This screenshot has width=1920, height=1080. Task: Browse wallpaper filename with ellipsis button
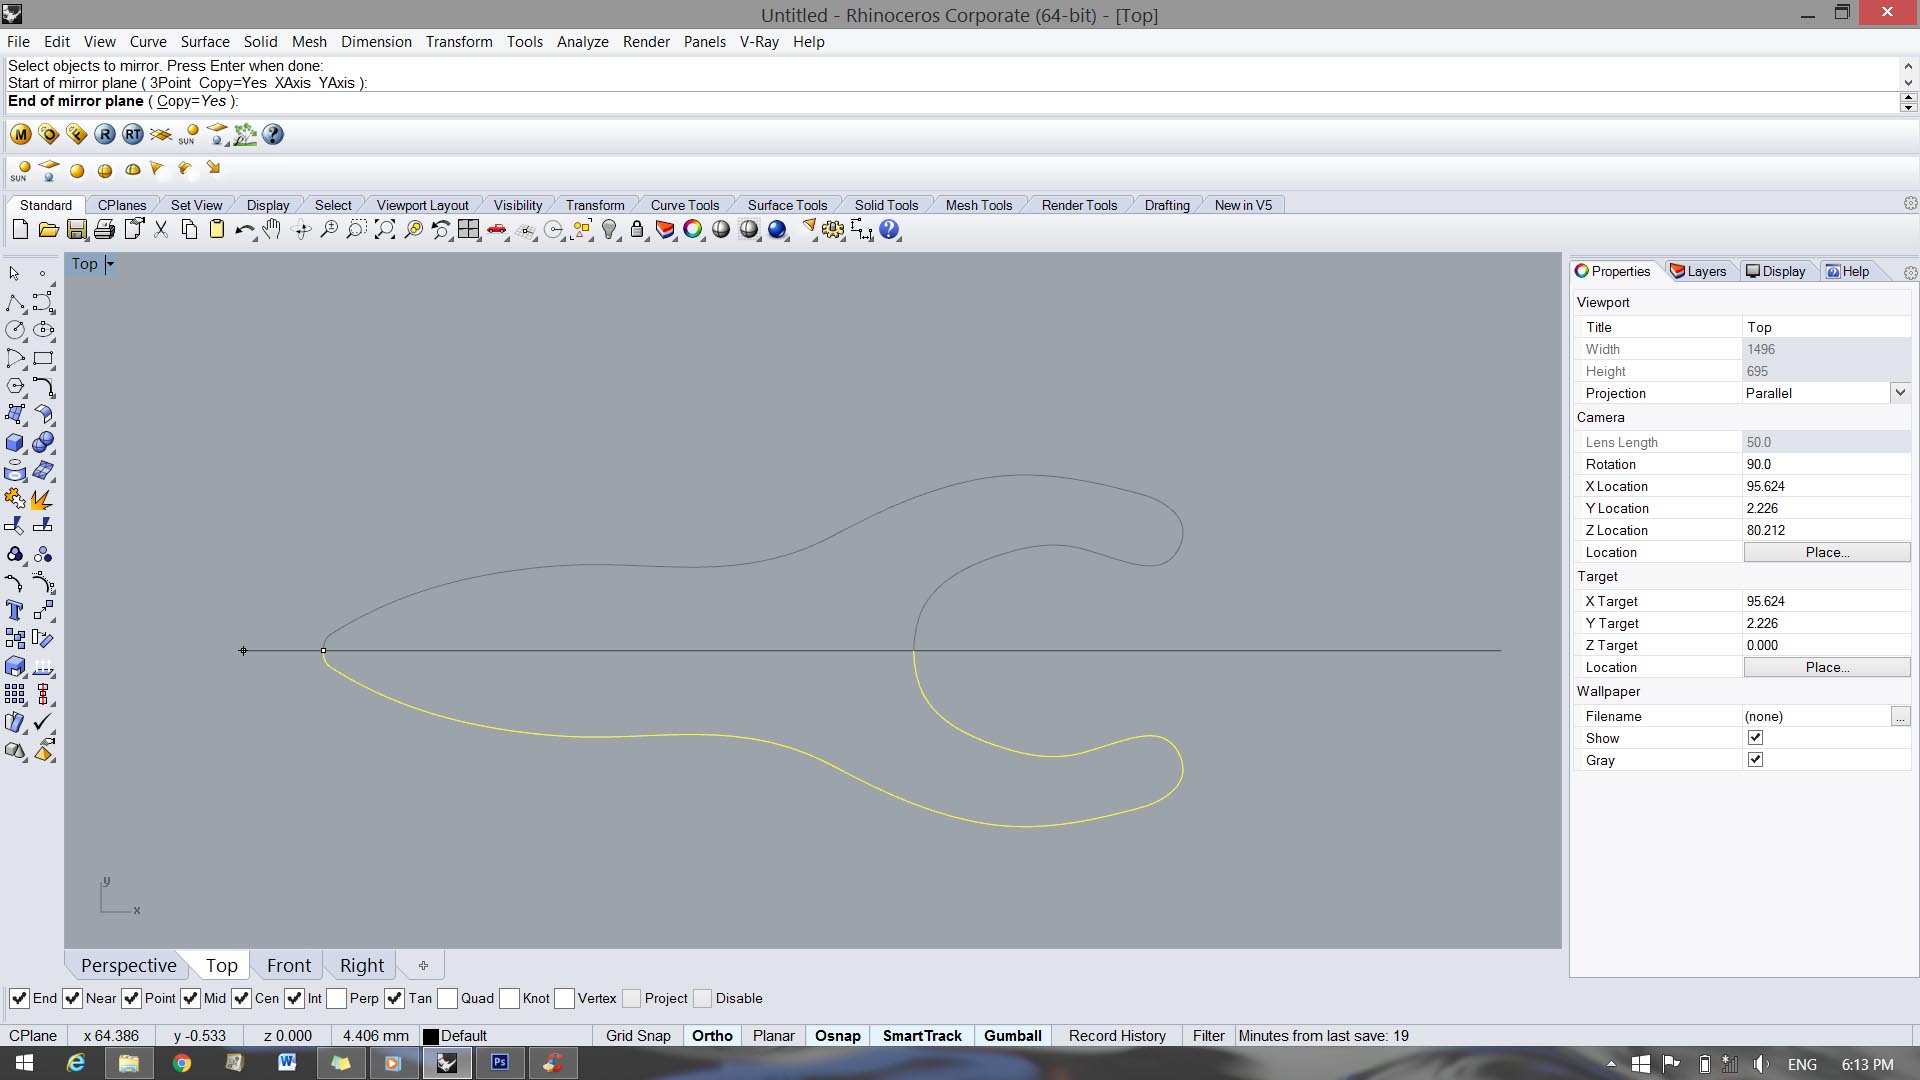(1900, 716)
